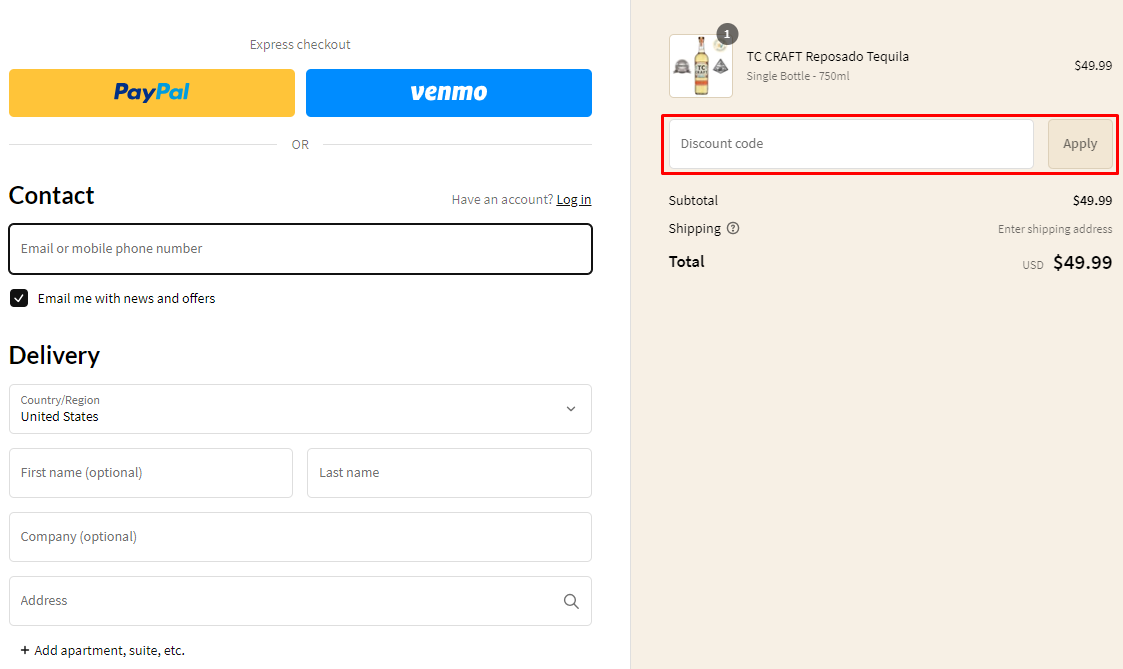1123x669 pixels.
Task: Select the First name (optional) field
Action: (151, 473)
